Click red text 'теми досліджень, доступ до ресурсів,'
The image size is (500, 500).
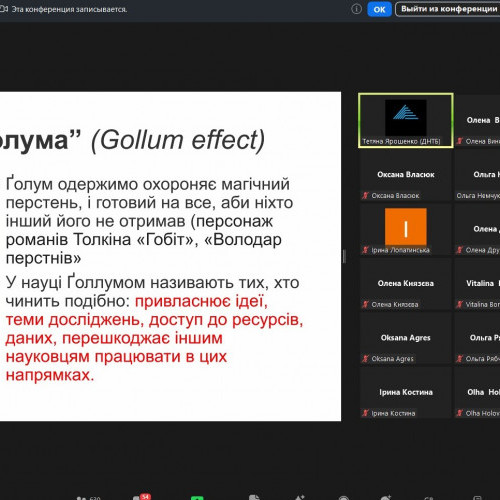click(x=154, y=320)
